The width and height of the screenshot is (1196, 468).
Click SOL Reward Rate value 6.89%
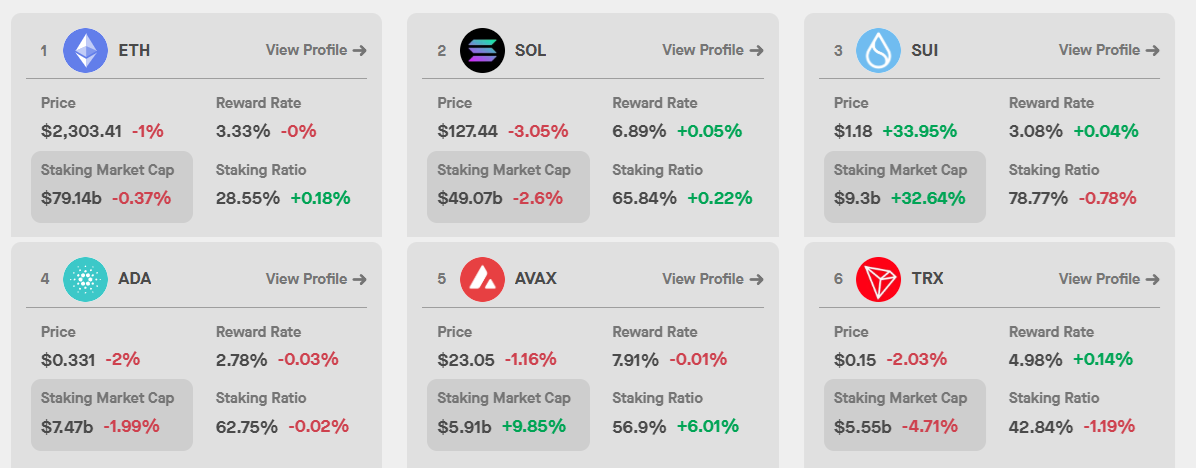[x=640, y=131]
